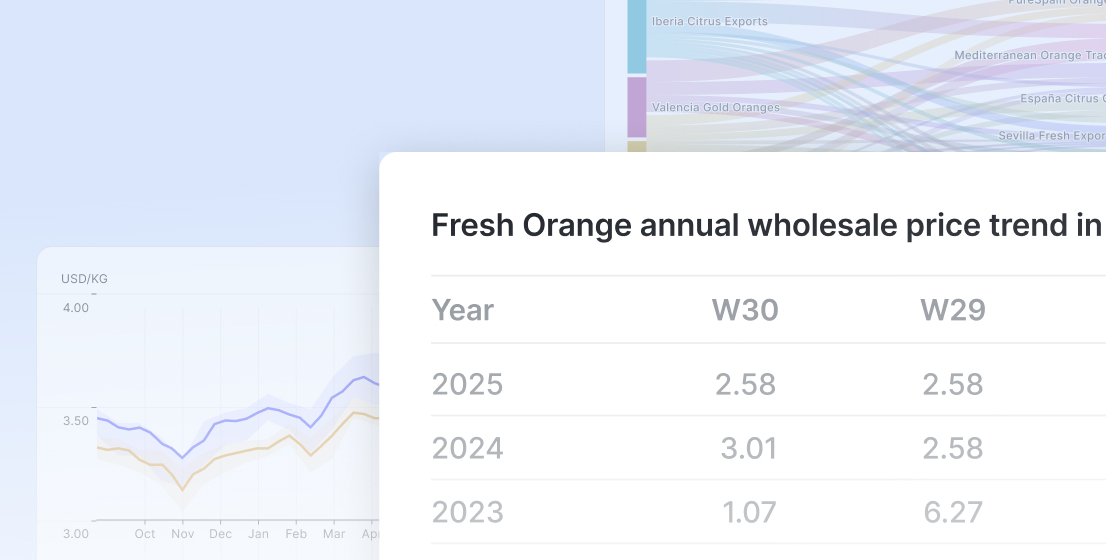The width and height of the screenshot is (1106, 560).
Task: Click the 6.27 value in the 2023 row
Action: tap(953, 512)
